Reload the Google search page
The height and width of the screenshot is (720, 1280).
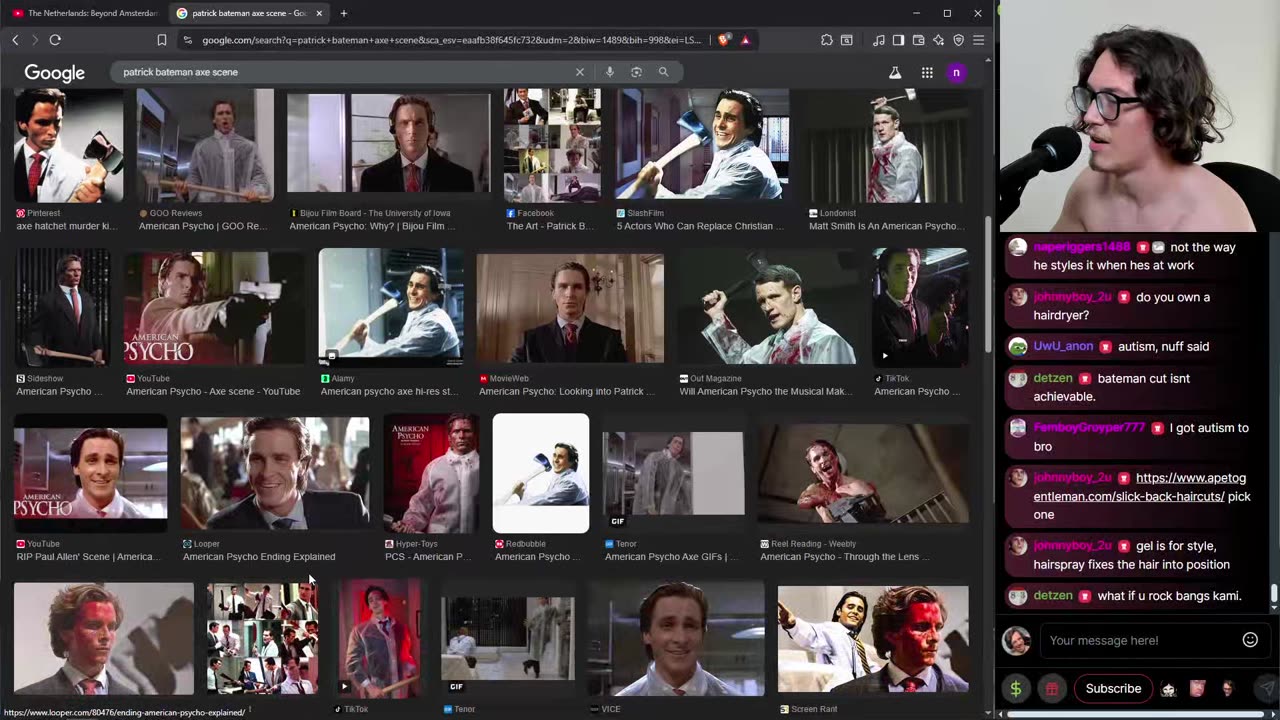point(55,40)
